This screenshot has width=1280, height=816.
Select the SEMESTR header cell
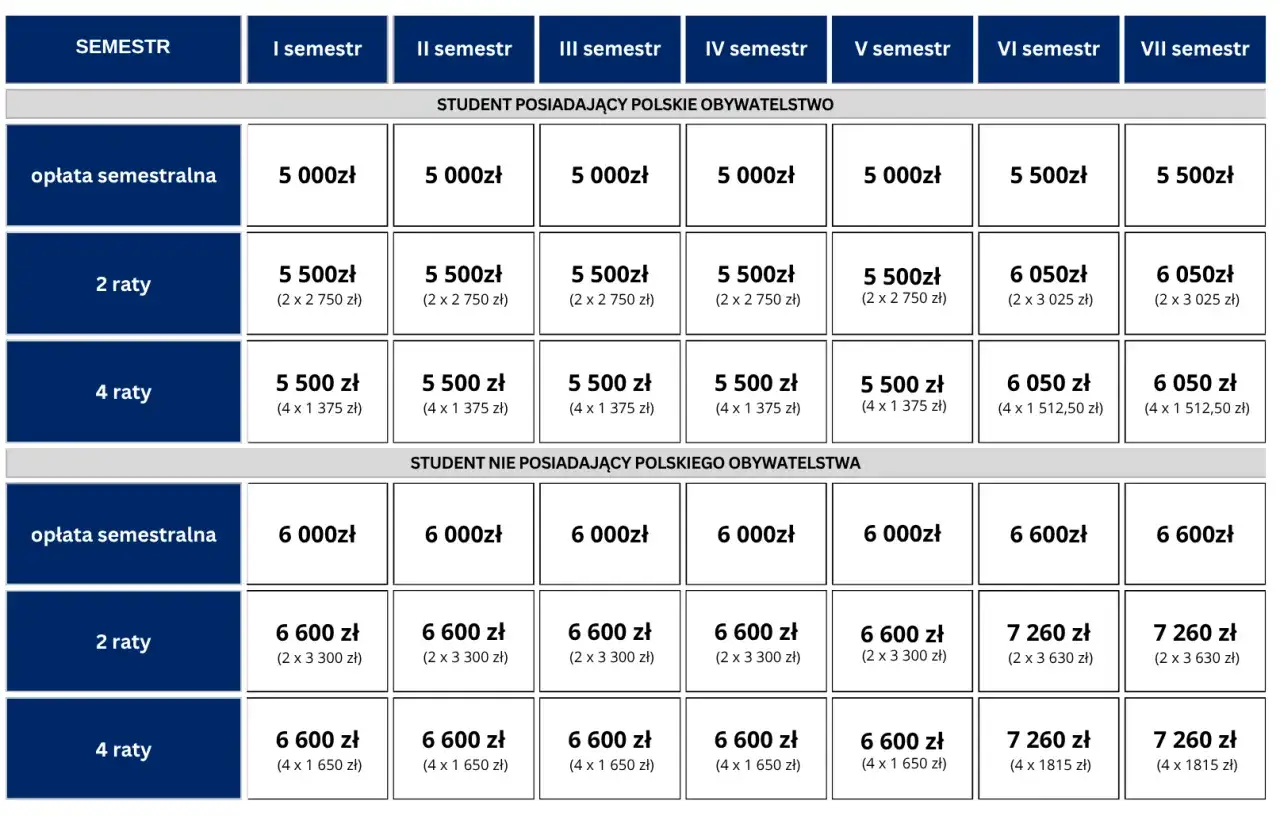[x=123, y=49]
